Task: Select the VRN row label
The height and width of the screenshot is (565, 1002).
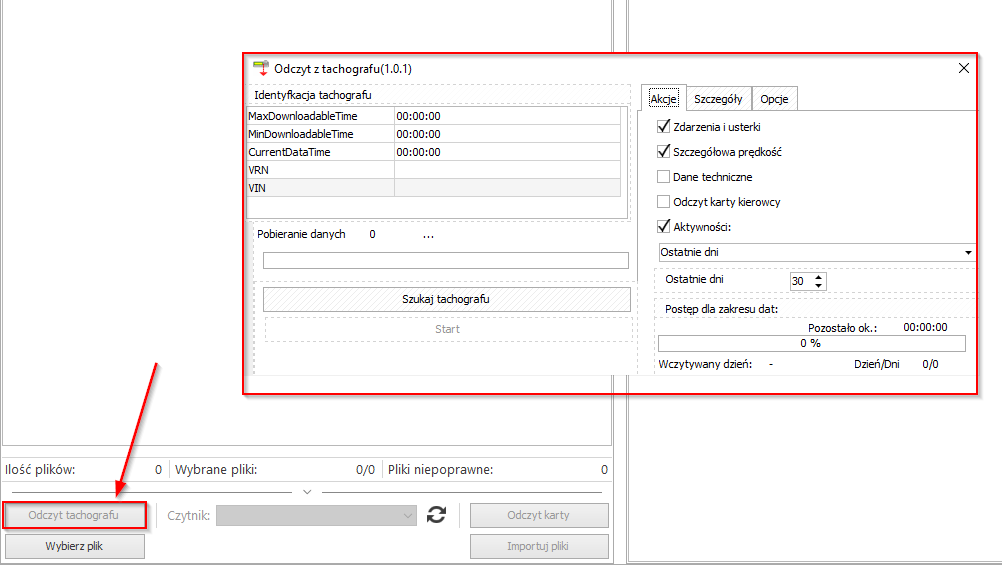Action: pos(258,170)
